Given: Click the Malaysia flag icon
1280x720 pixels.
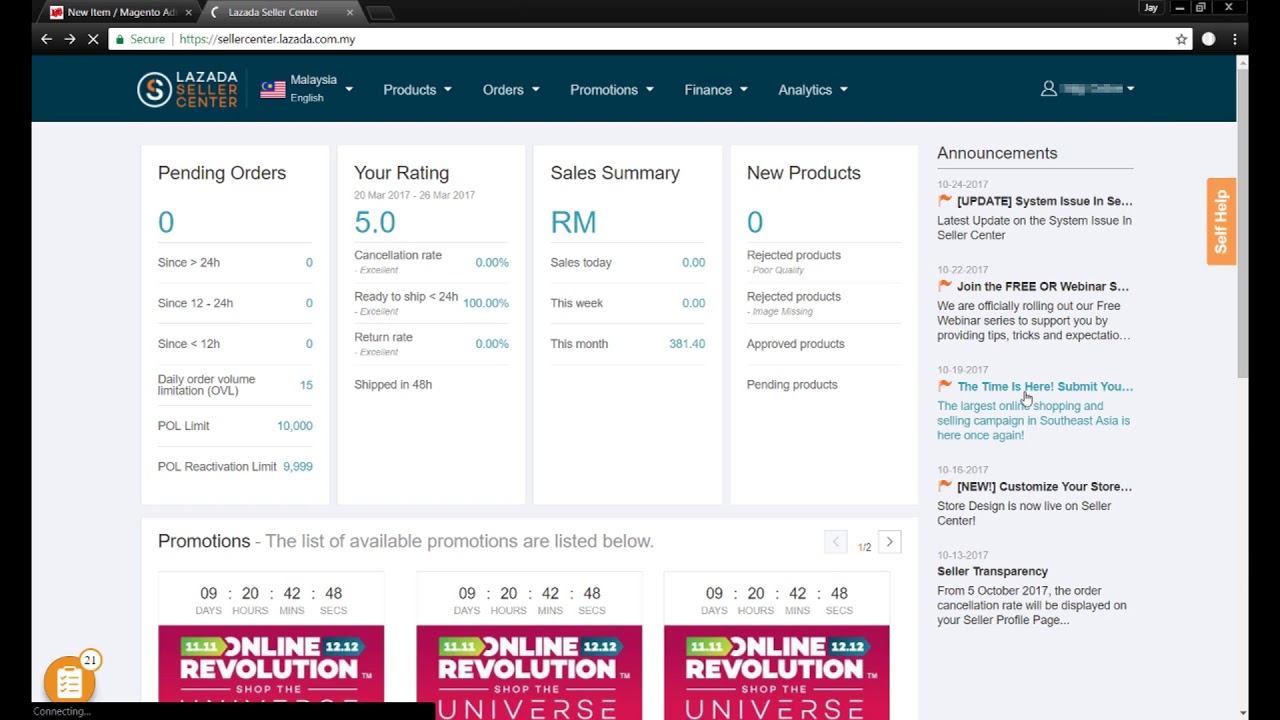Looking at the screenshot, I should pyautogui.click(x=273, y=89).
